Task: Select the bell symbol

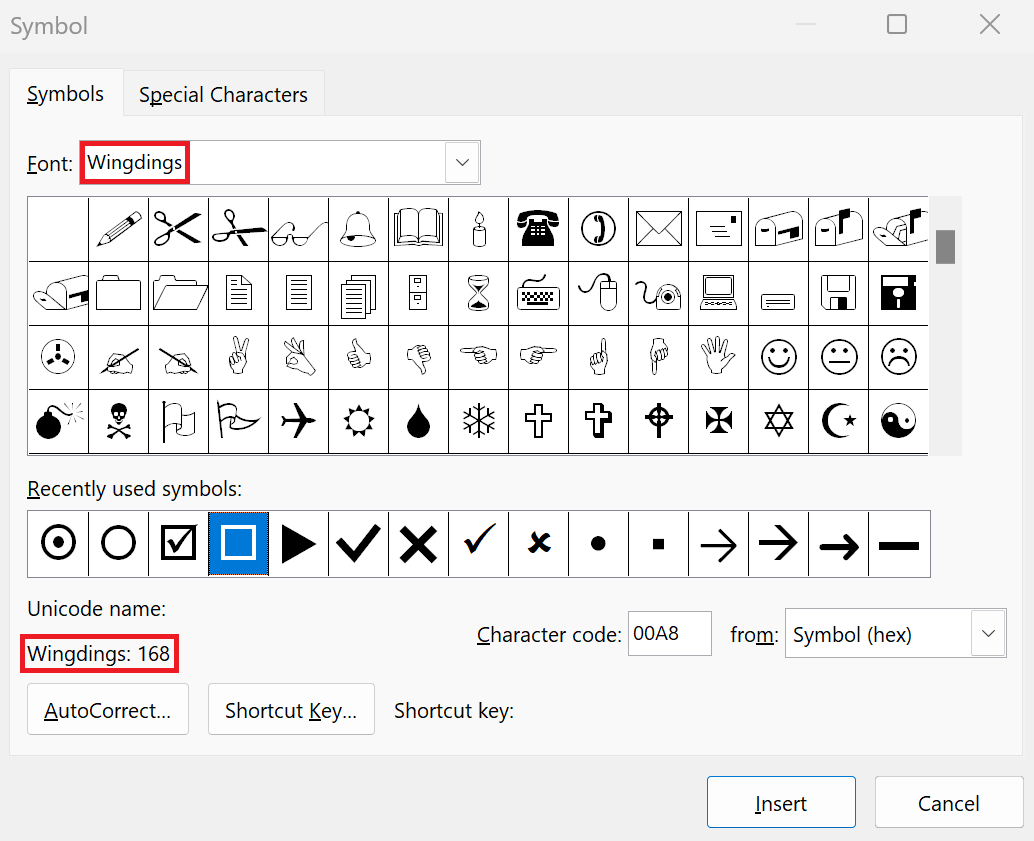Action: [358, 229]
